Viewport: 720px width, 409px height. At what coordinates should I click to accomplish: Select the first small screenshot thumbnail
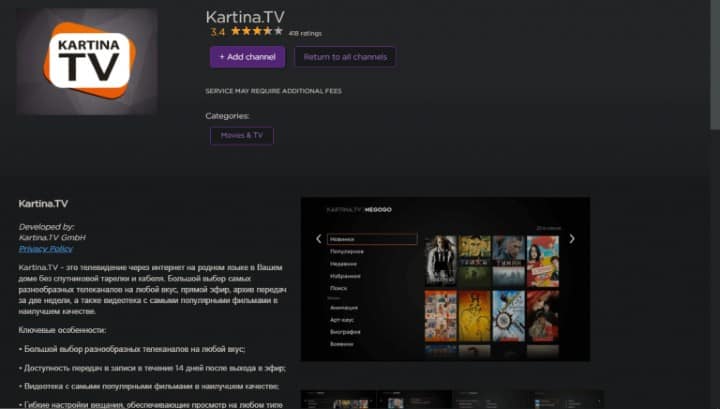click(x=338, y=400)
